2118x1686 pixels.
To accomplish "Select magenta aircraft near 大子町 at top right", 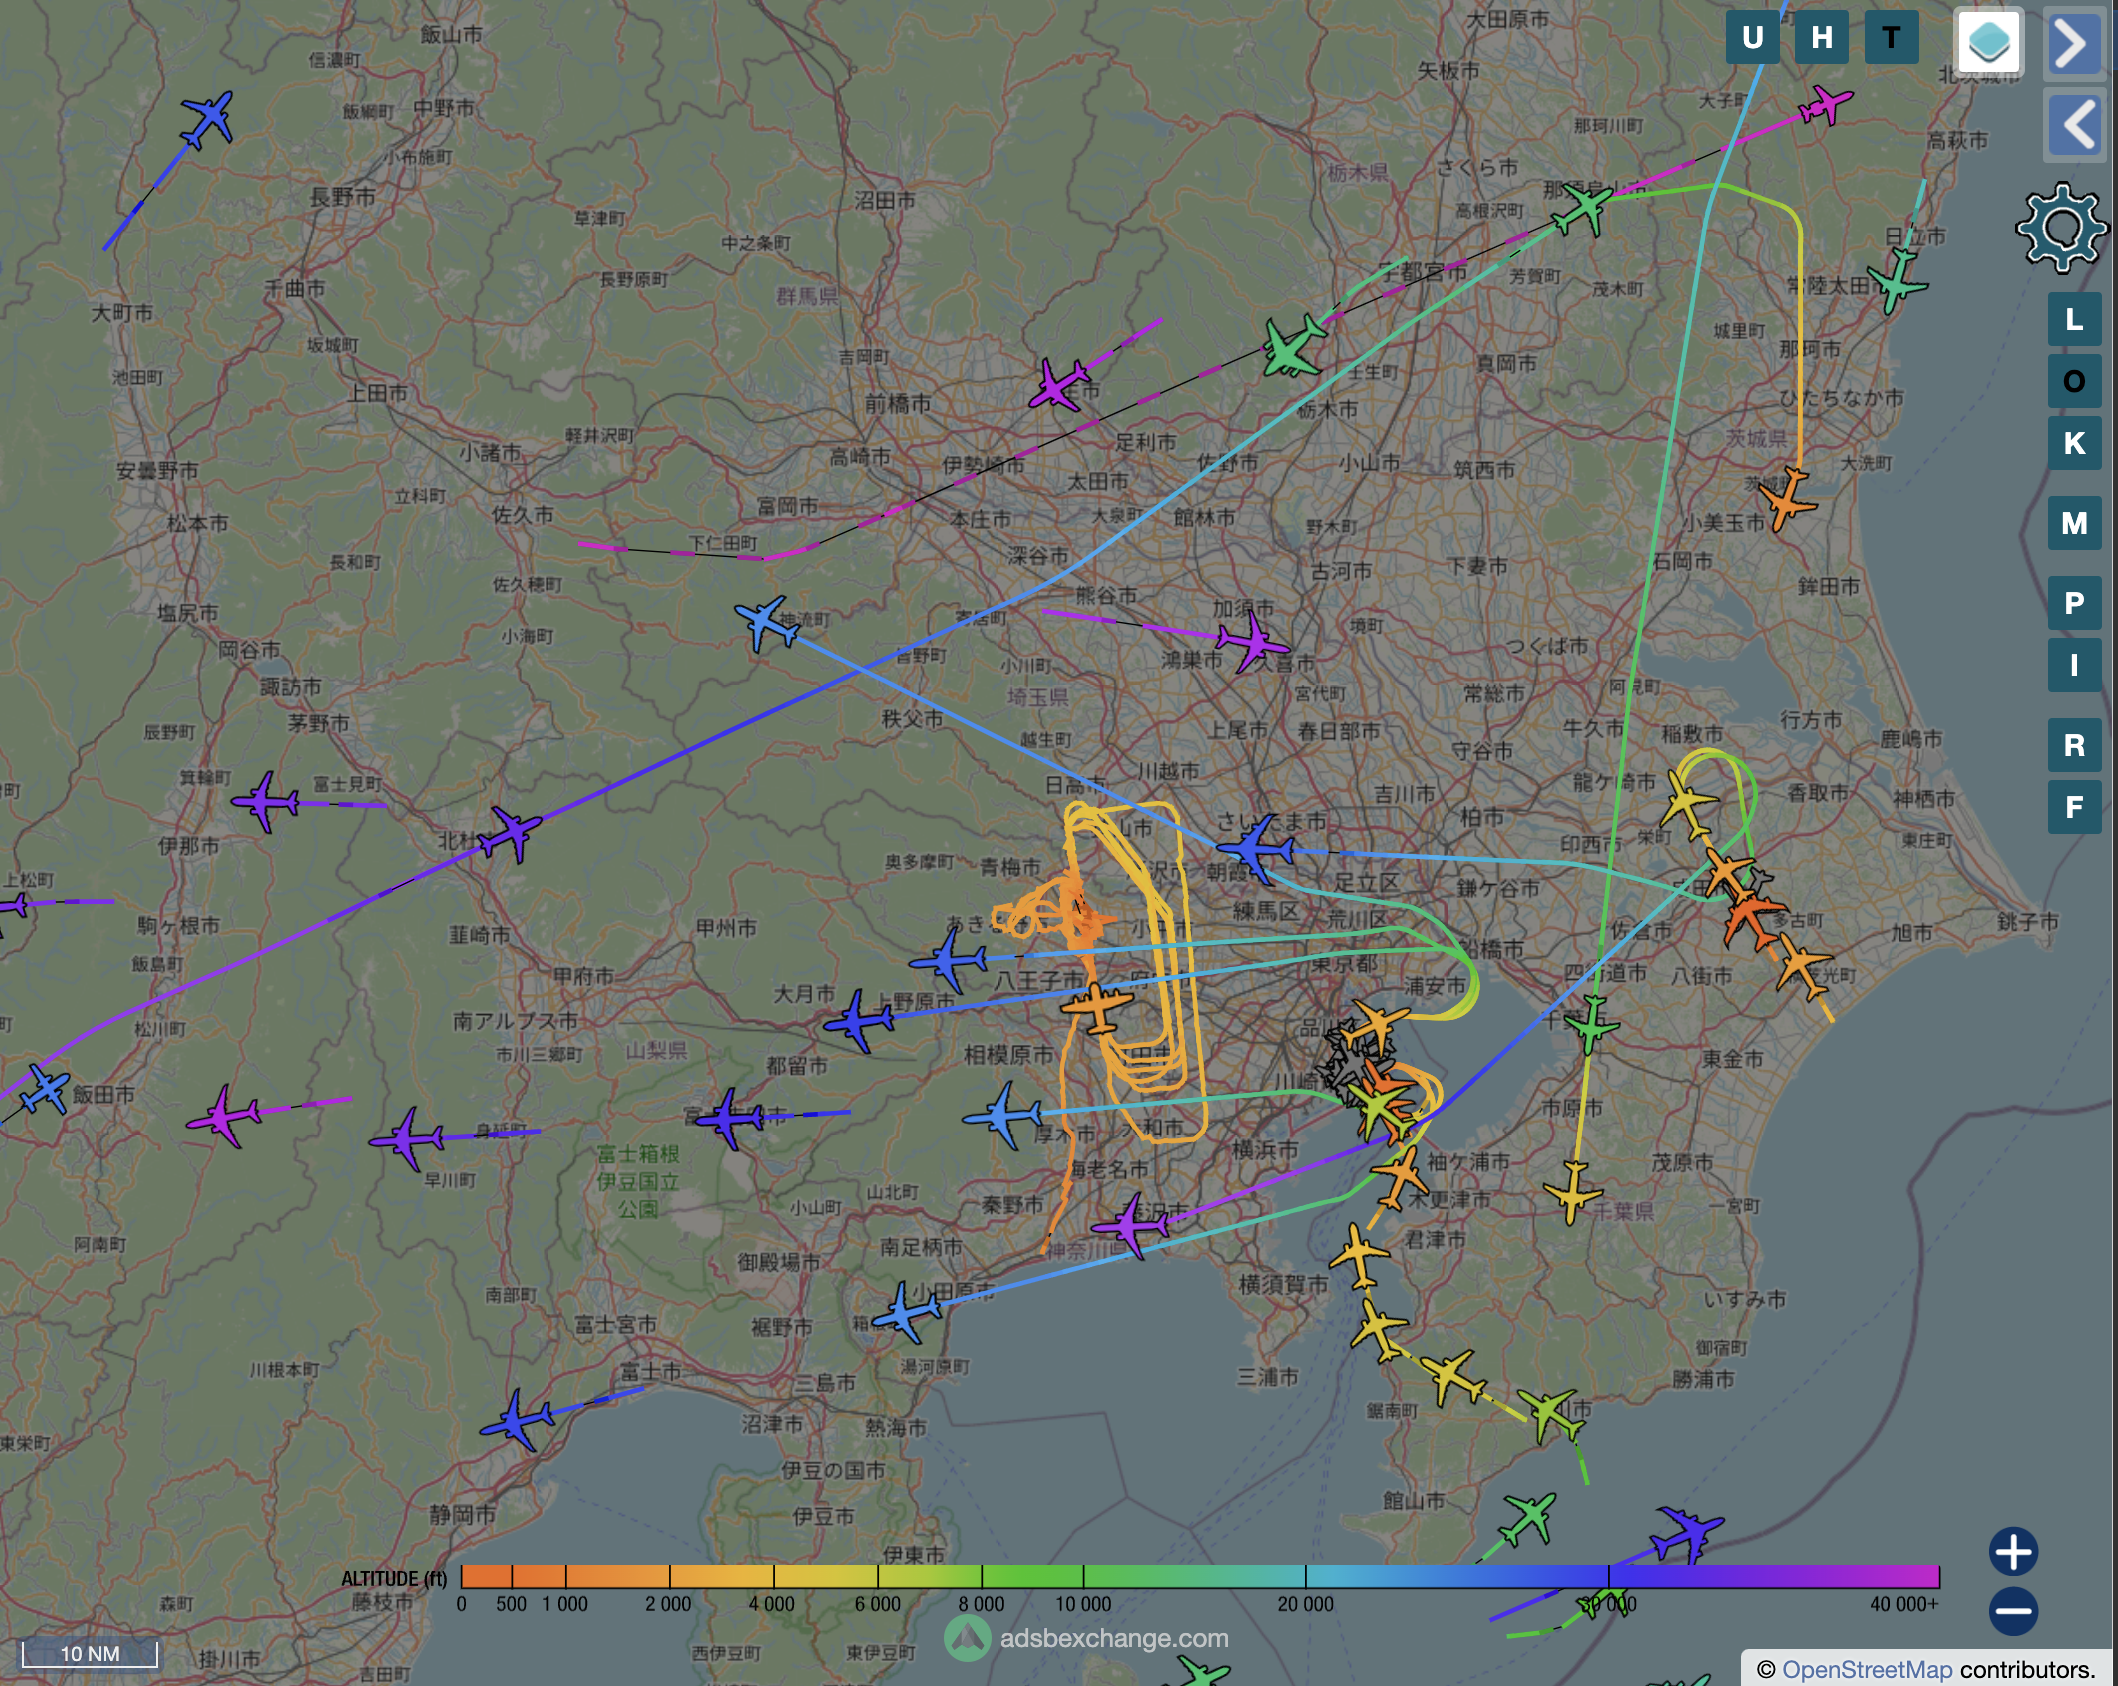I will tap(1826, 103).
